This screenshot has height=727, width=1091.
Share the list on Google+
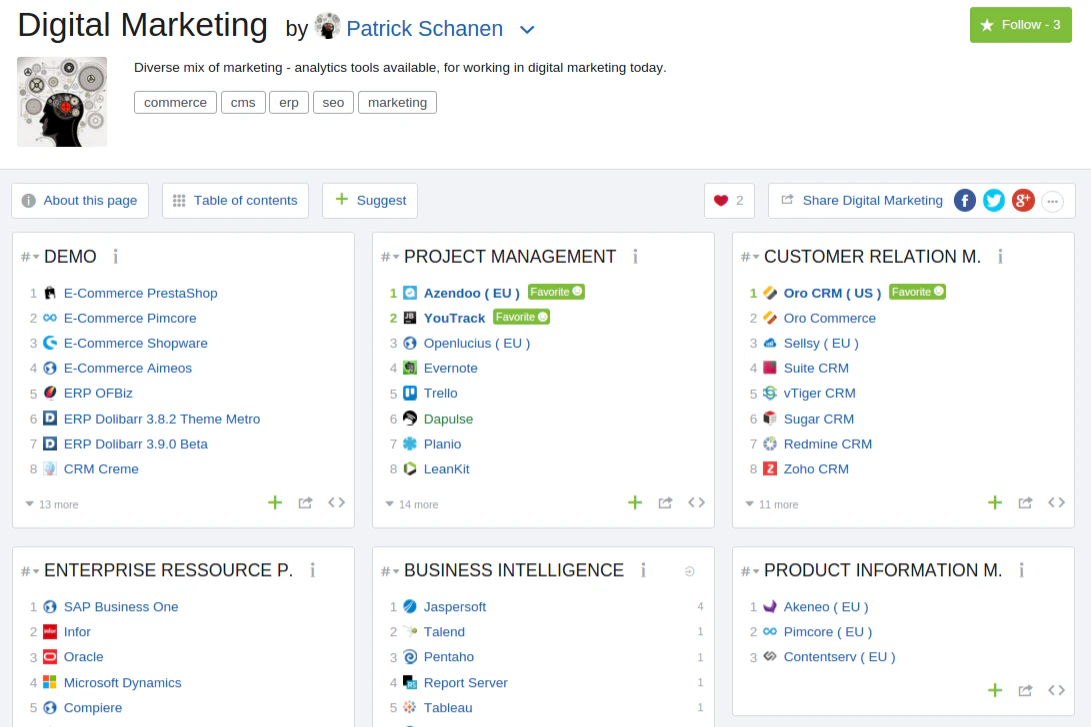tap(1022, 200)
